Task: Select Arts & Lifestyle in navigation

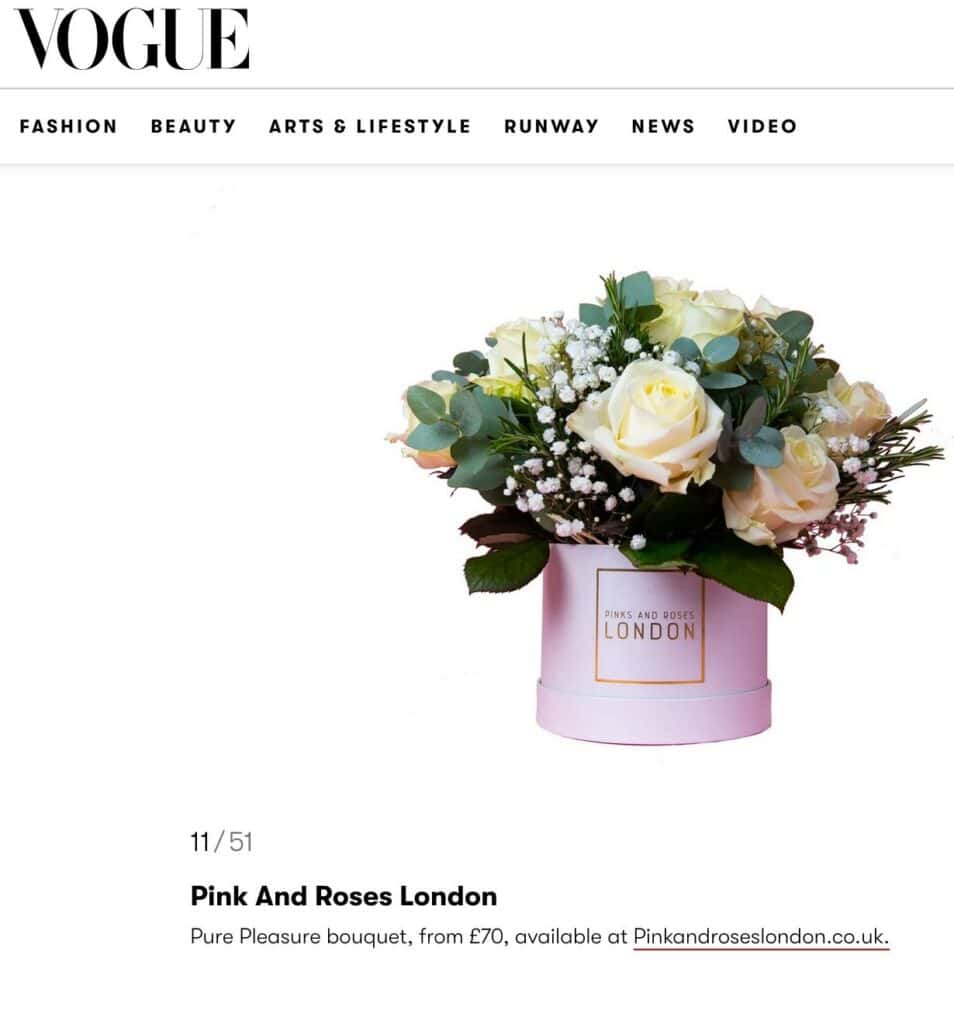Action: (370, 126)
